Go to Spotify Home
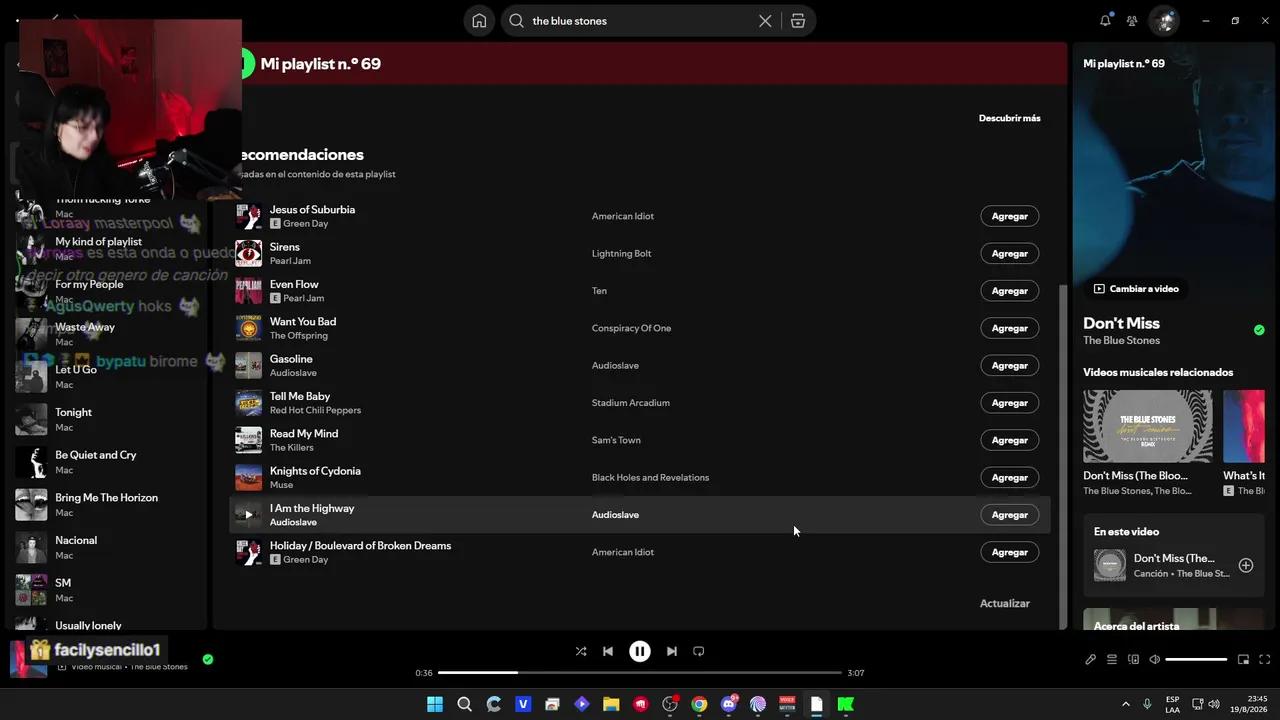Viewport: 1280px width, 720px height. click(x=479, y=21)
